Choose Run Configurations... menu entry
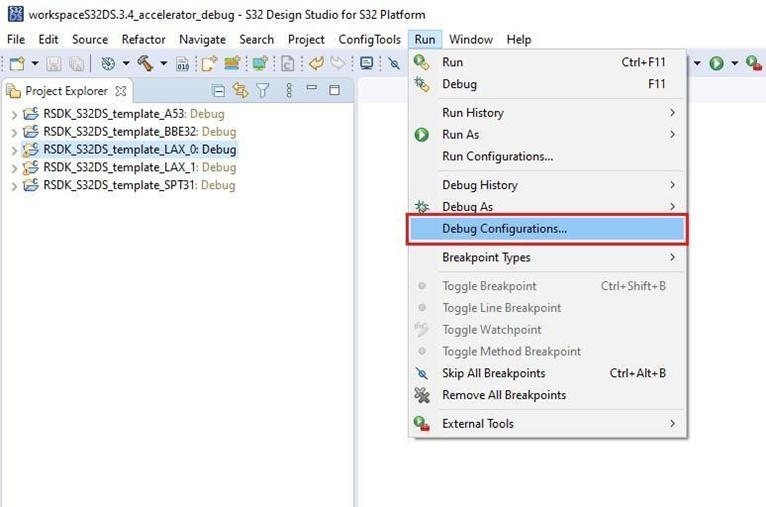This screenshot has height=507, width=766. (547, 156)
